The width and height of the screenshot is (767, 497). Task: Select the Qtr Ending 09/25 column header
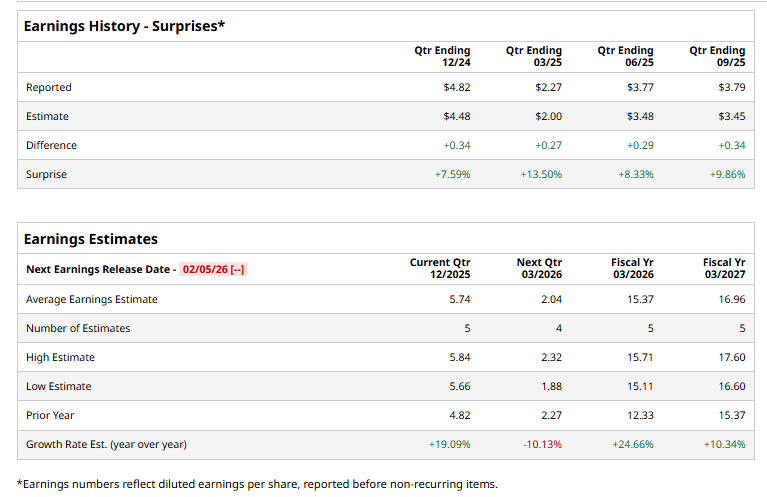tap(717, 56)
